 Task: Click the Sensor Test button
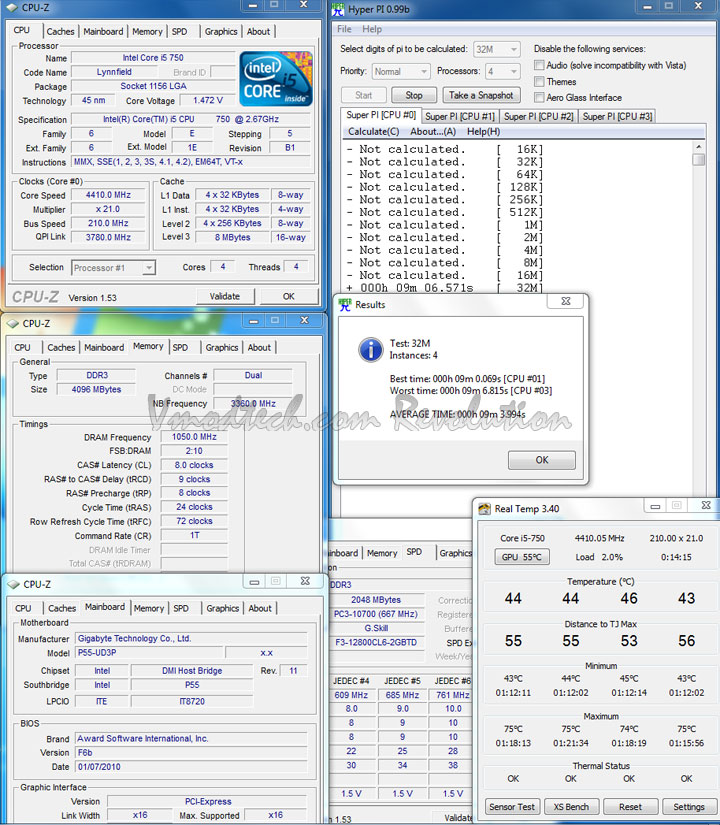tap(512, 807)
